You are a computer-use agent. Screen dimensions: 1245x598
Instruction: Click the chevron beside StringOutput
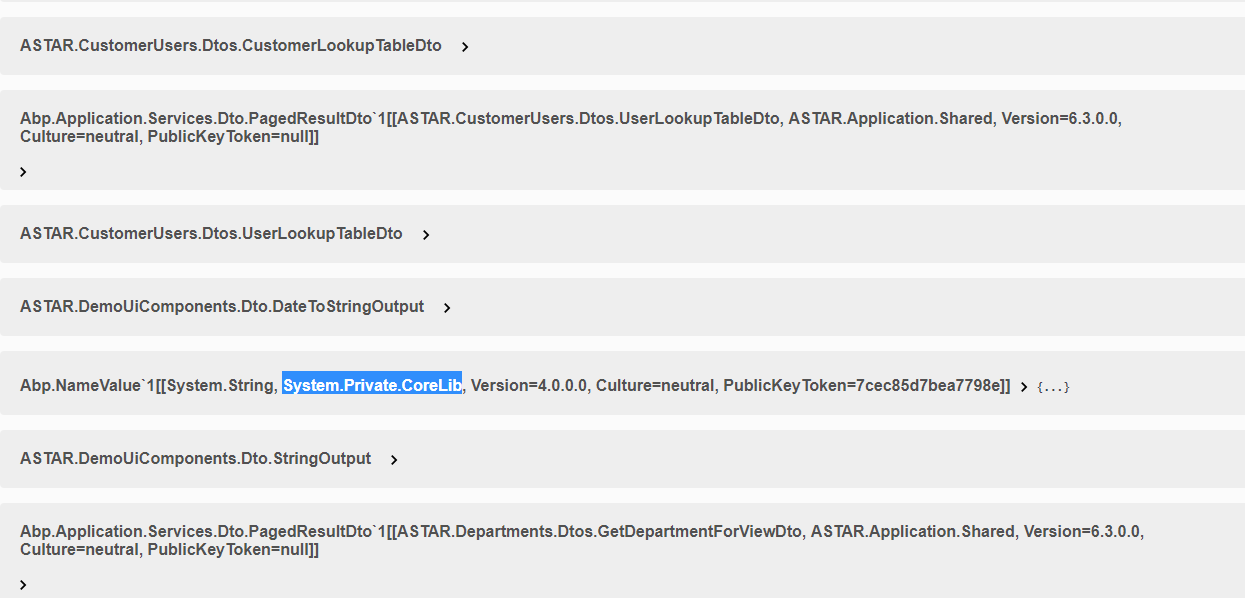[394, 458]
